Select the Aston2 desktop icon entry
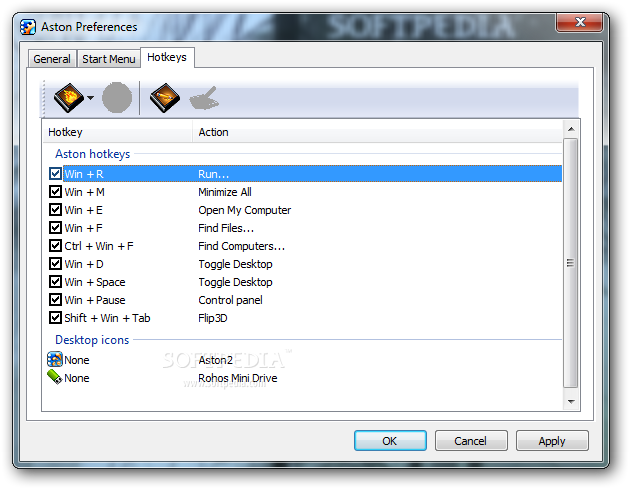This screenshot has width=630, height=489. click(x=215, y=360)
